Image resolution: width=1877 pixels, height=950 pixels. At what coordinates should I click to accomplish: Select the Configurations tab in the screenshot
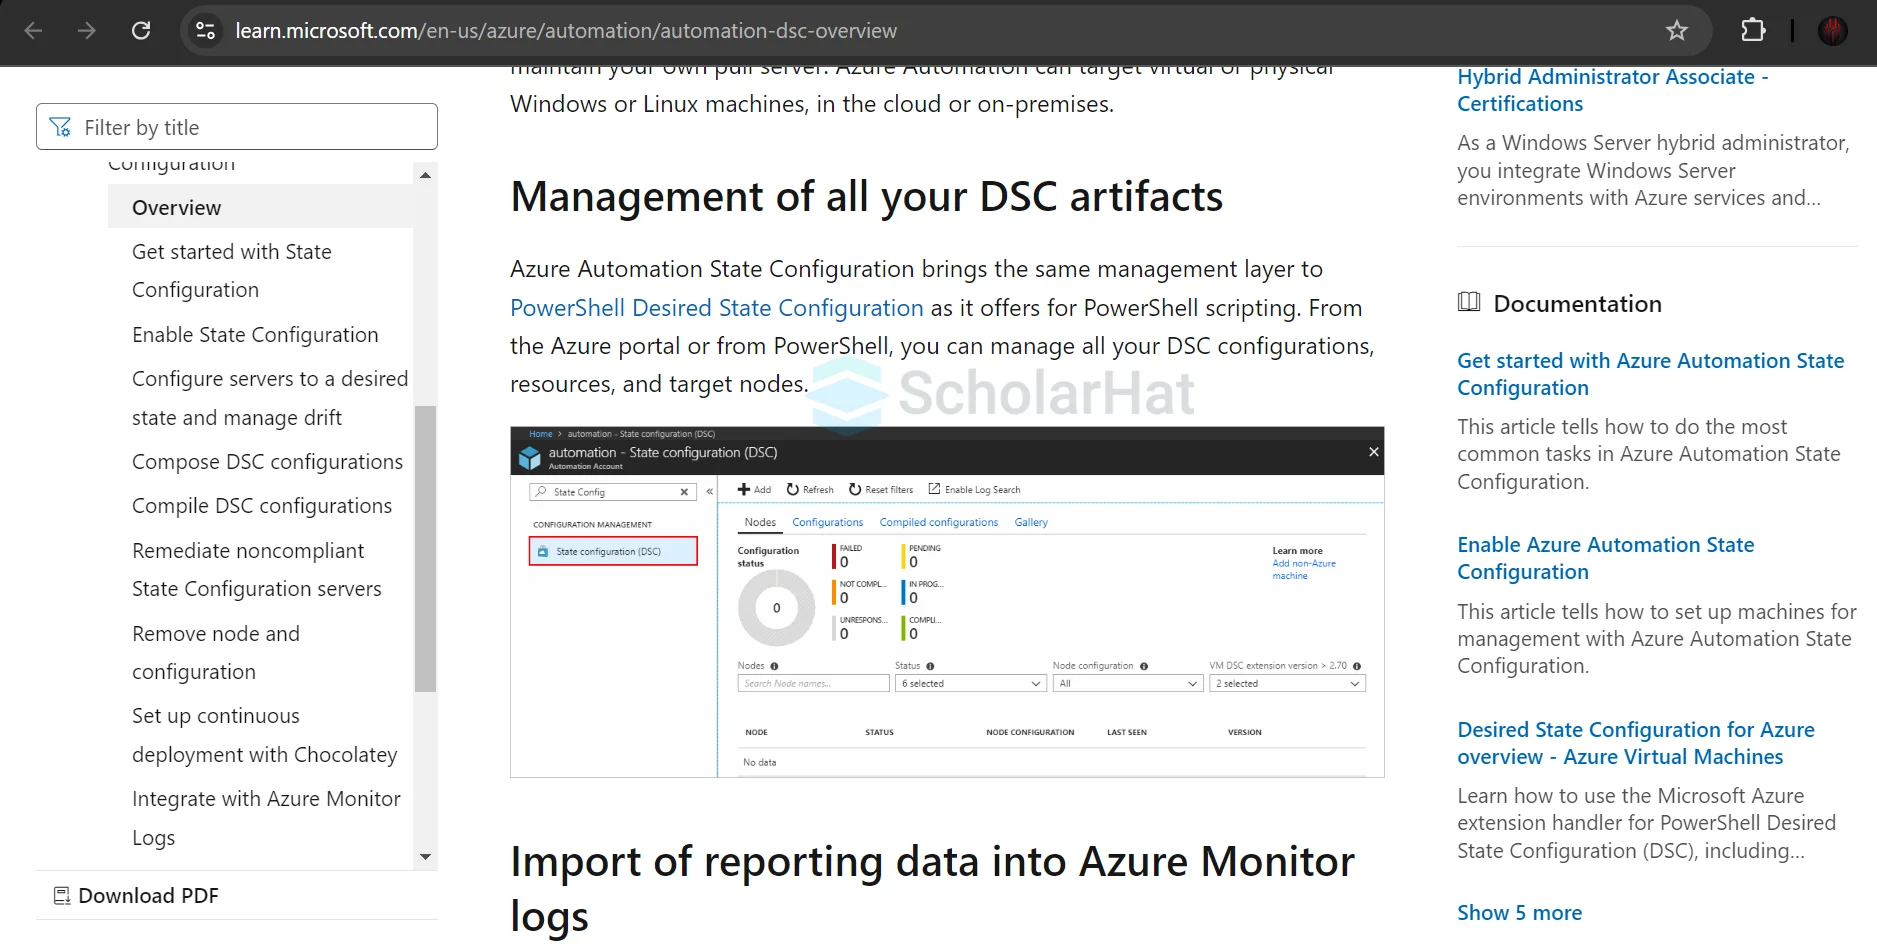point(827,522)
